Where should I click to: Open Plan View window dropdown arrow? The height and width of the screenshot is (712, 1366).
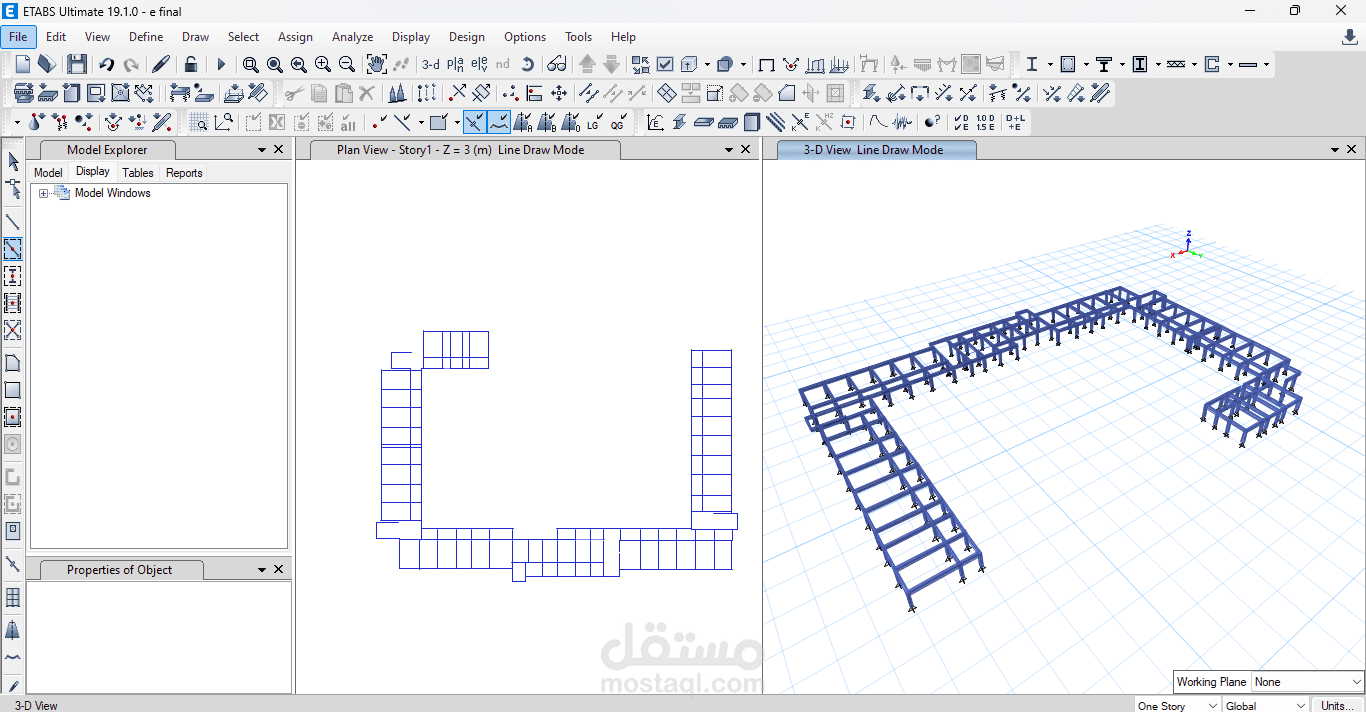pyautogui.click(x=729, y=149)
